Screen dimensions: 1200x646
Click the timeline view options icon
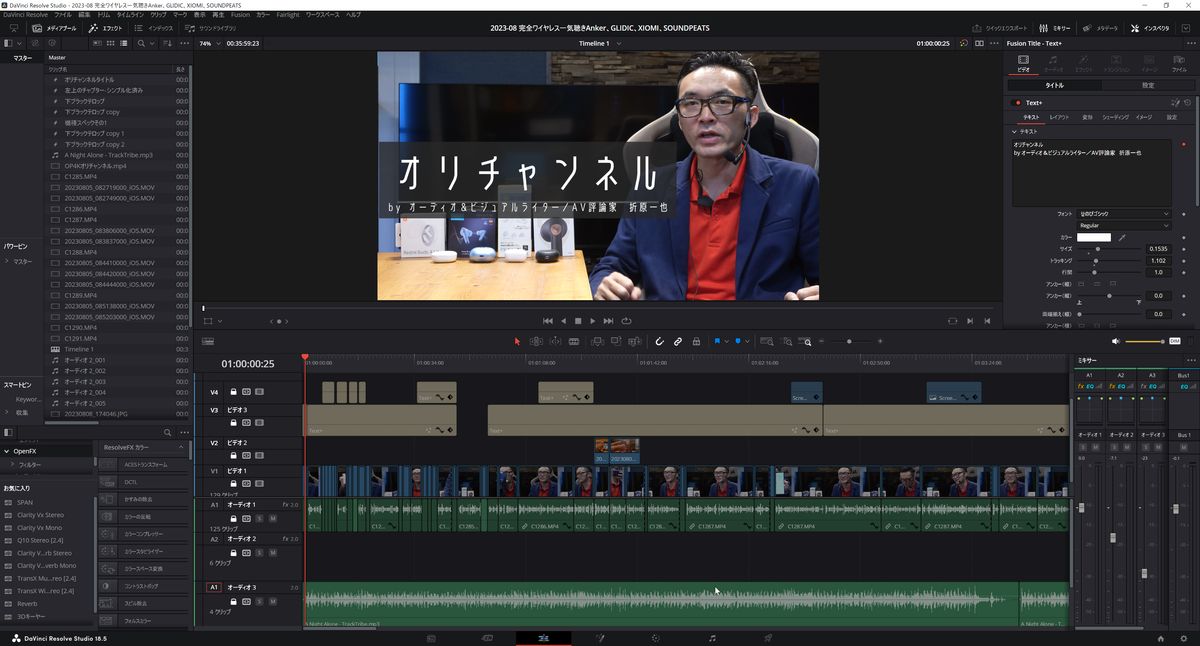tap(207, 342)
